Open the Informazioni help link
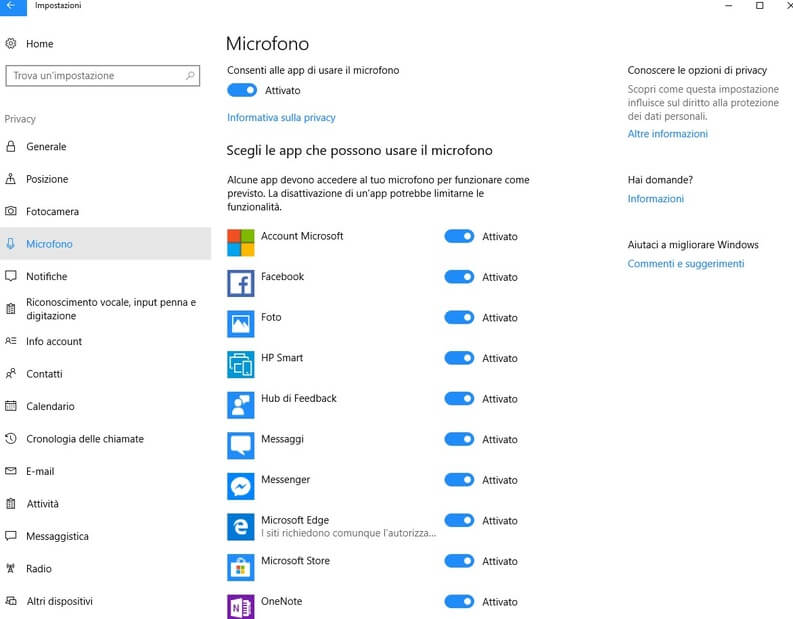793x619 pixels. (x=655, y=199)
